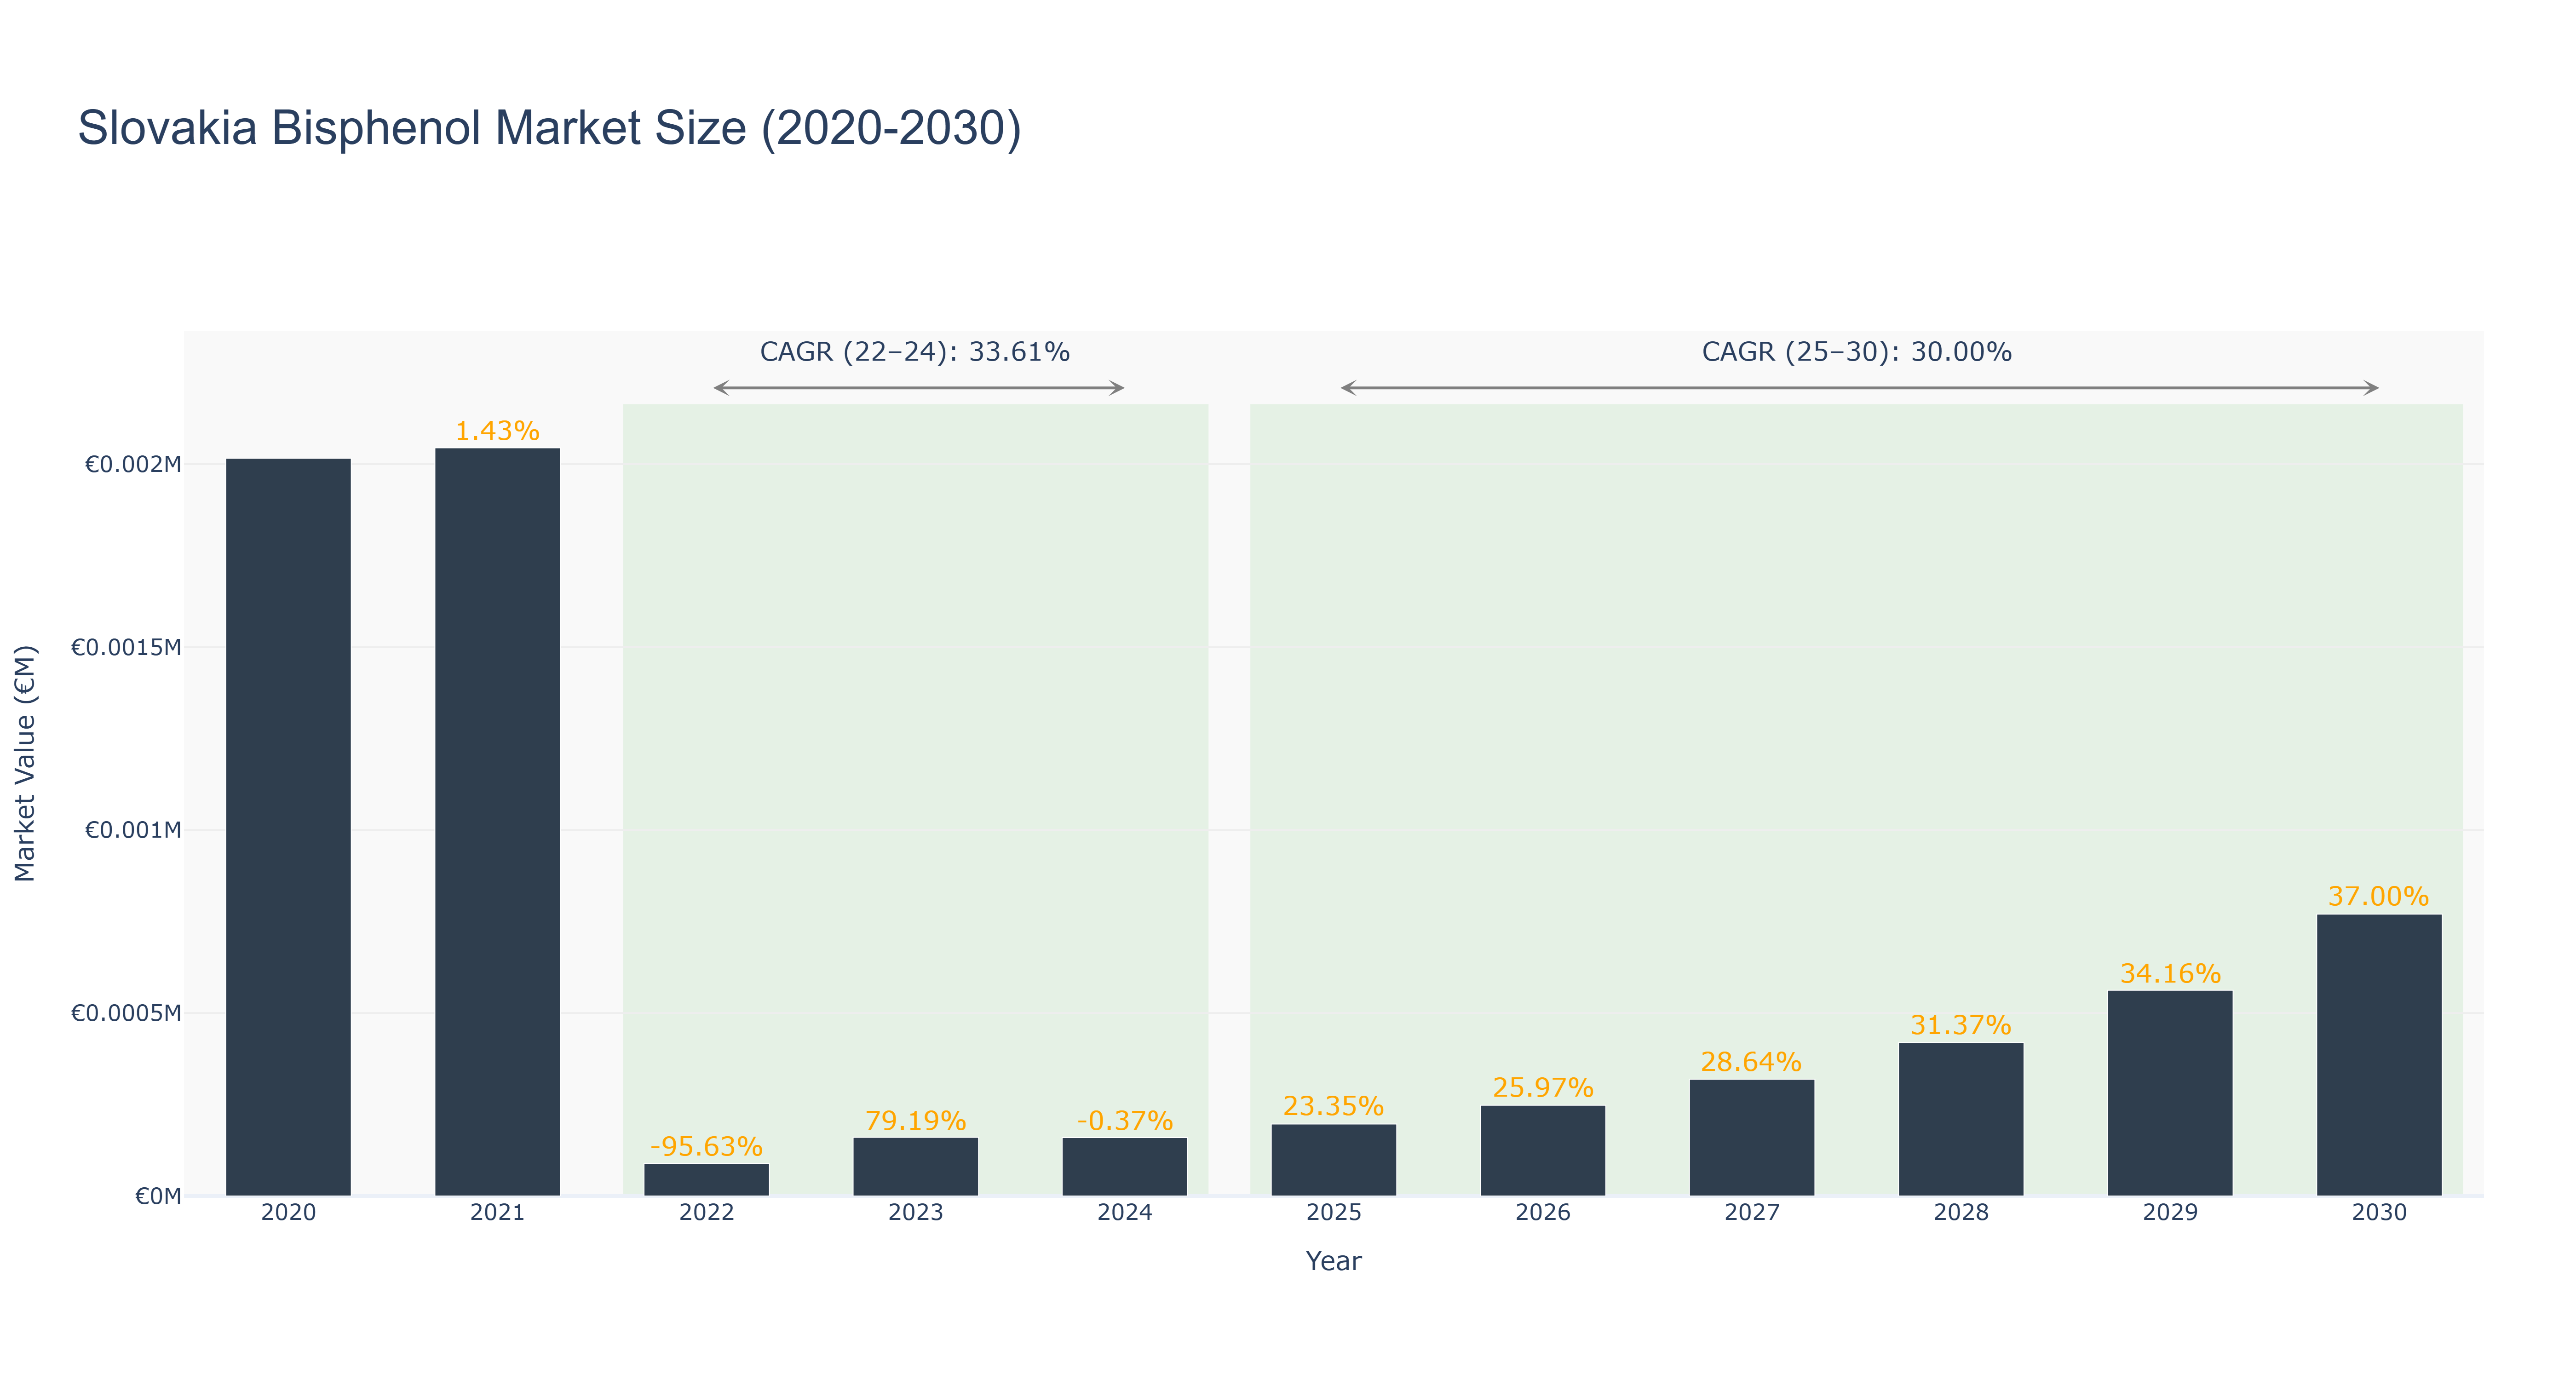Viewport: 2576px width, 1380px height.
Task: Click the 2029 market value bar
Action: (2169, 1093)
